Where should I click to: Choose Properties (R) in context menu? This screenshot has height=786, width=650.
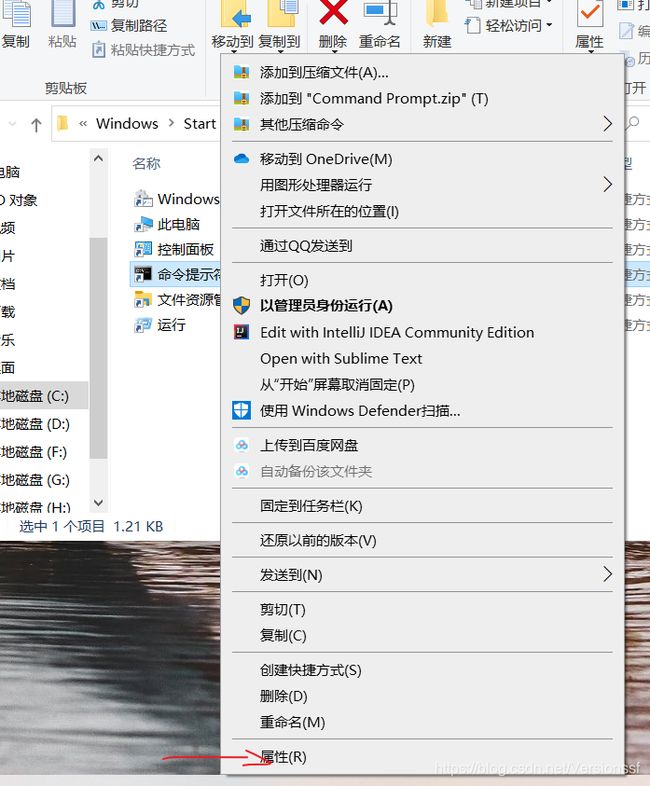tap(422, 757)
